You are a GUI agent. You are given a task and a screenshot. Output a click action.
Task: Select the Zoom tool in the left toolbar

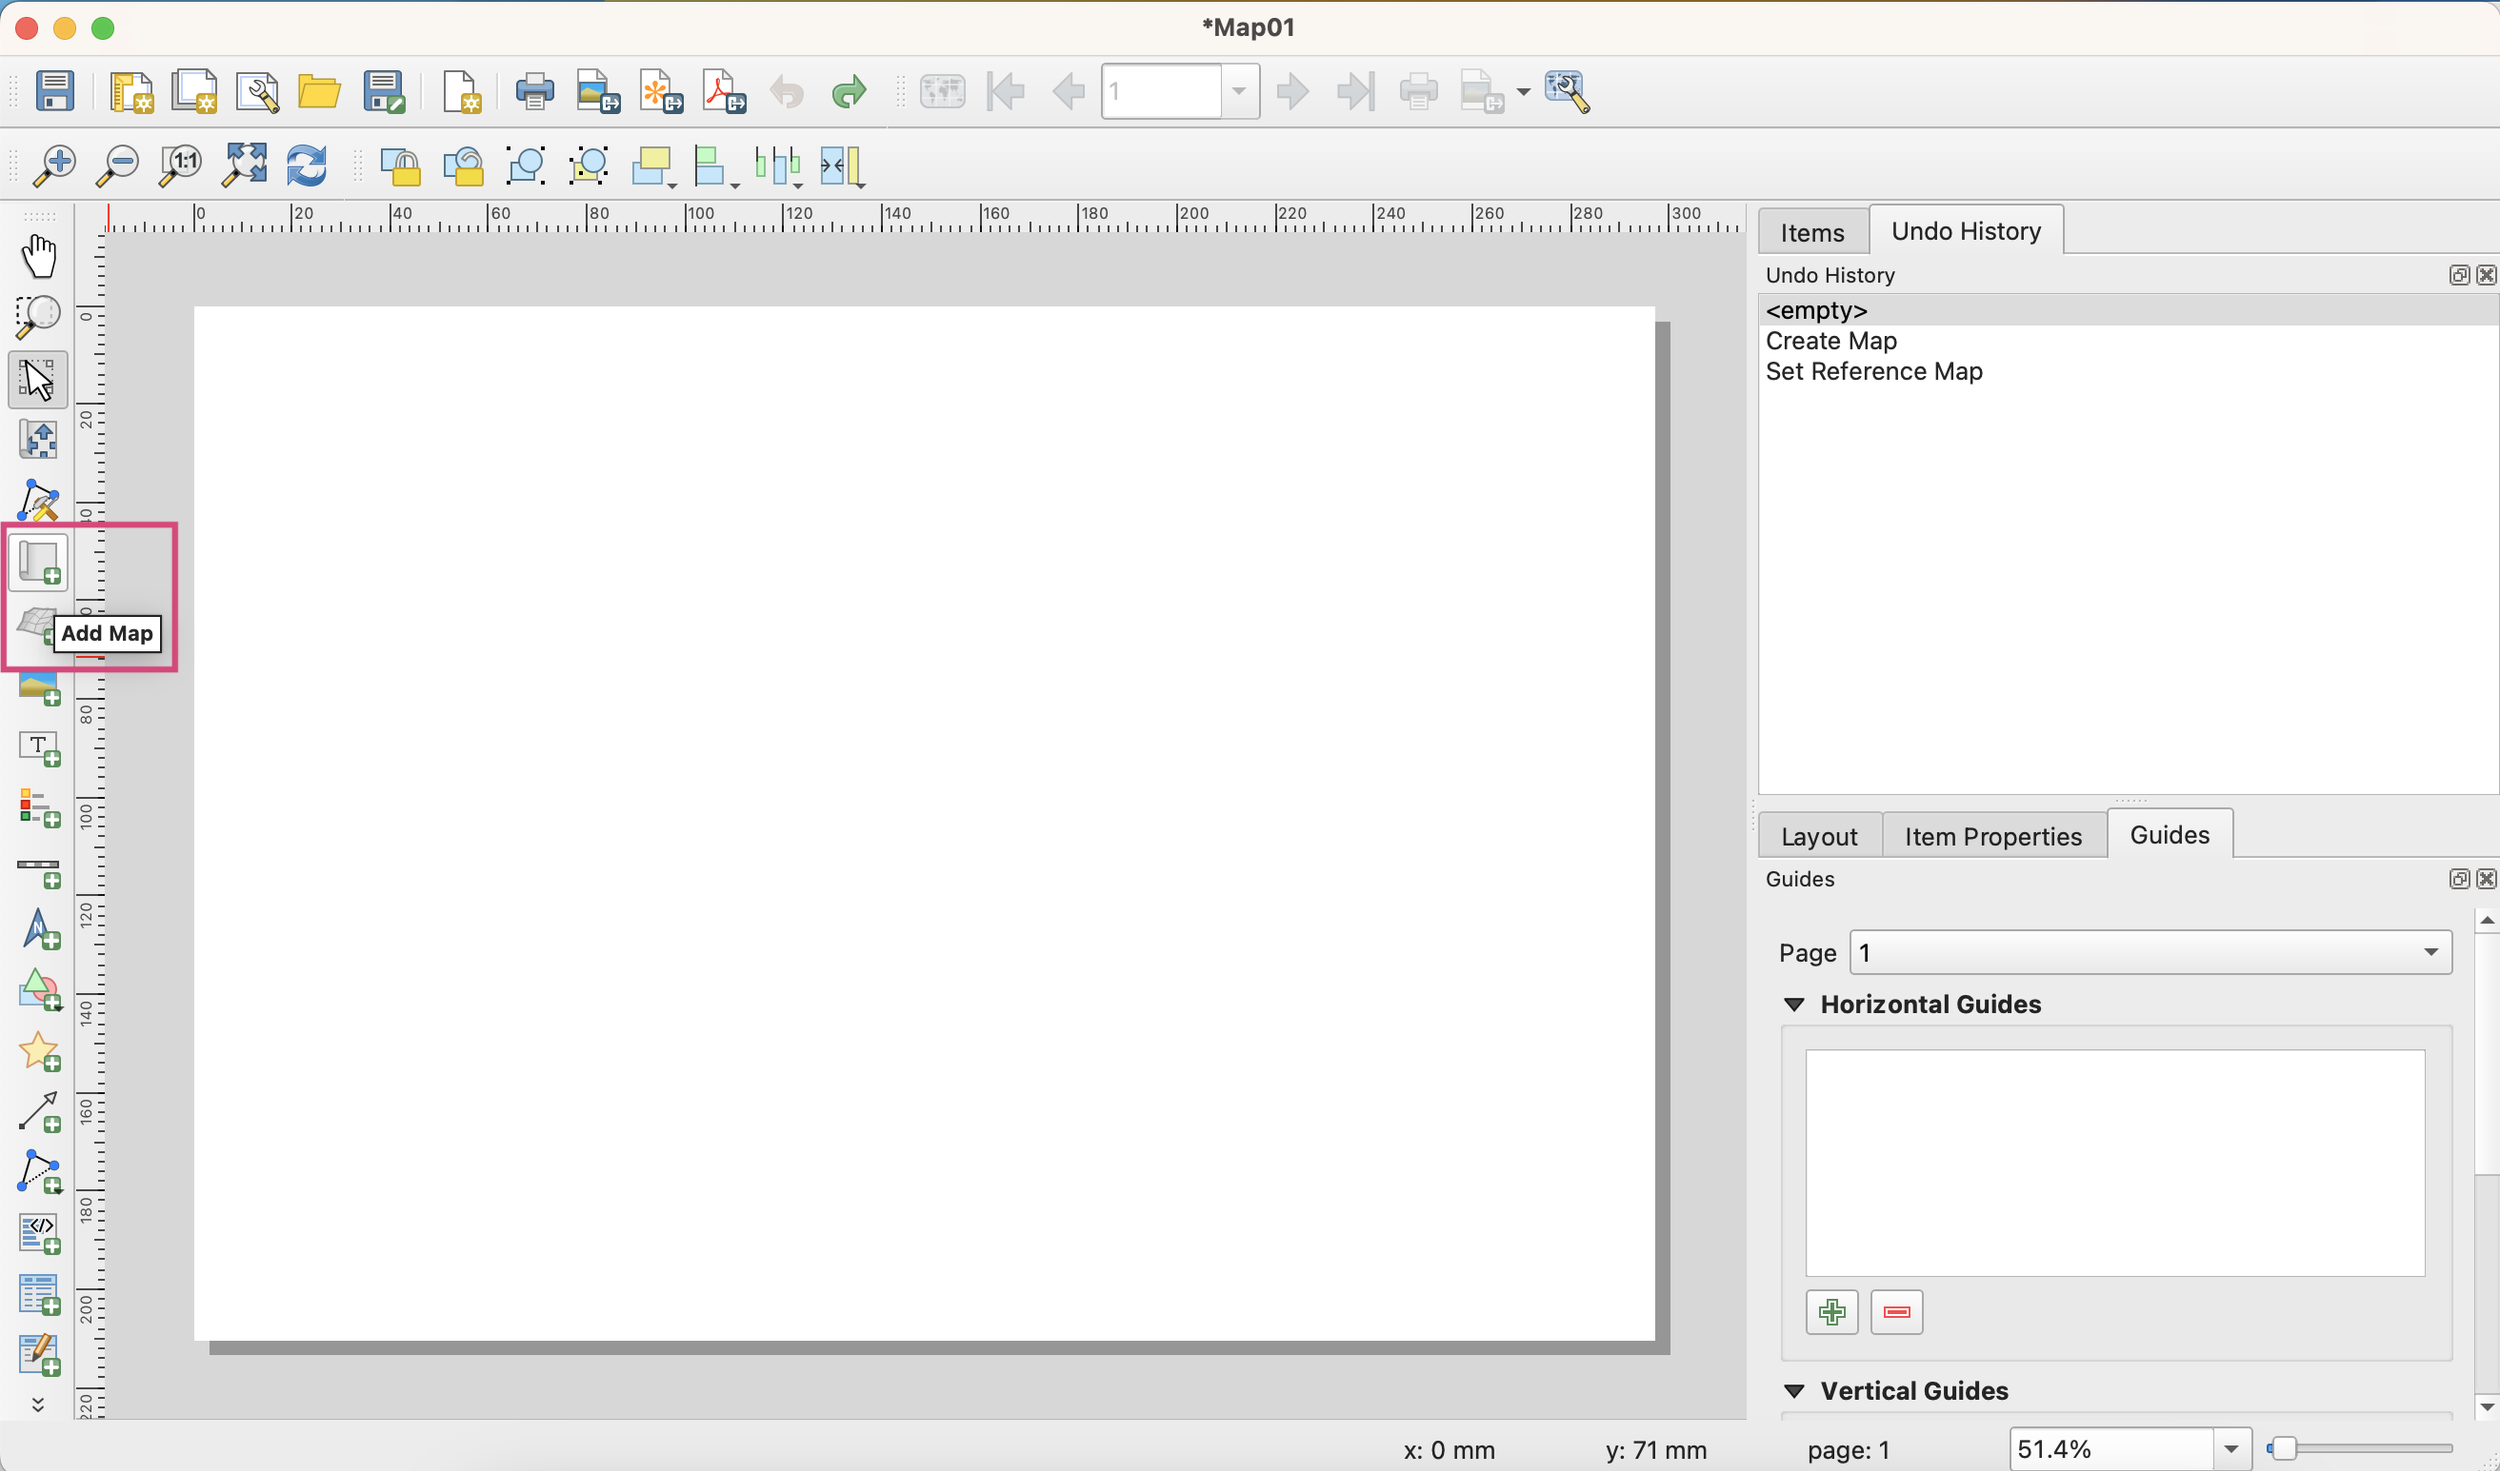click(x=40, y=315)
